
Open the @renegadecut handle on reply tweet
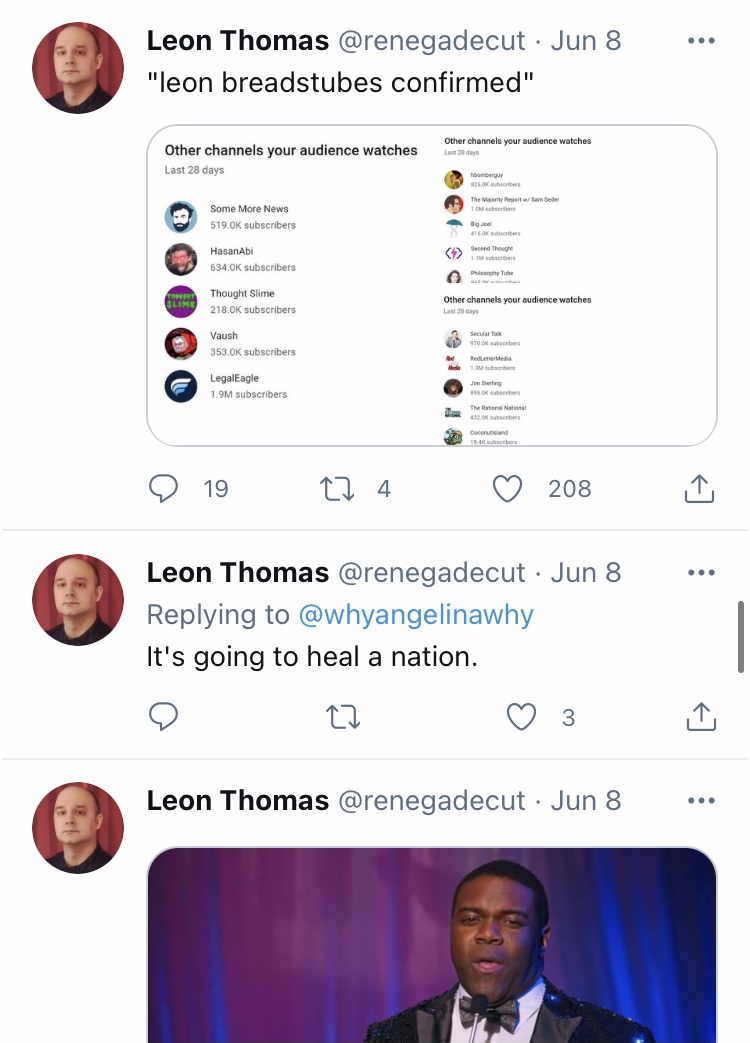pyautogui.click(x=432, y=573)
